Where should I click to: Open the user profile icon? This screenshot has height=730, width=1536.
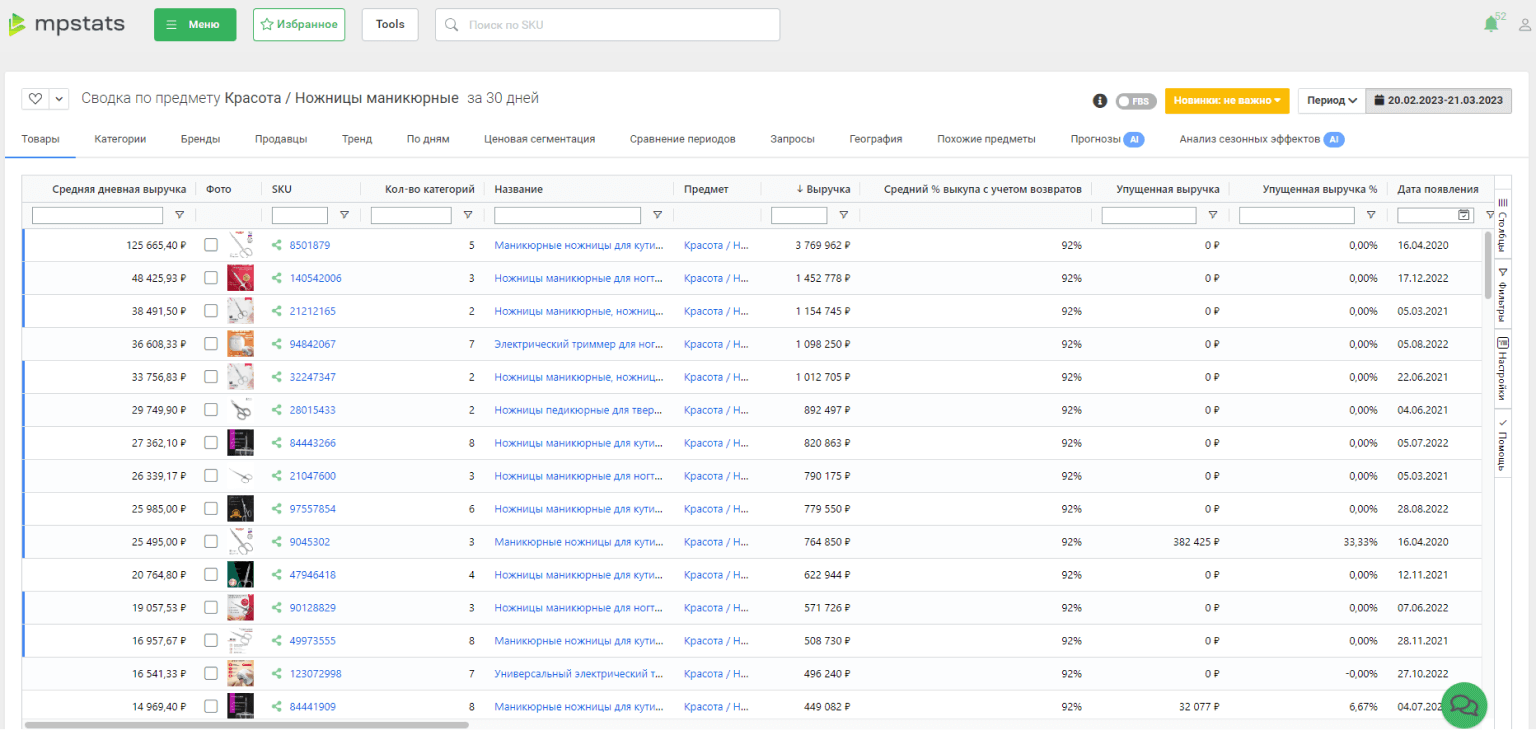(1525, 25)
